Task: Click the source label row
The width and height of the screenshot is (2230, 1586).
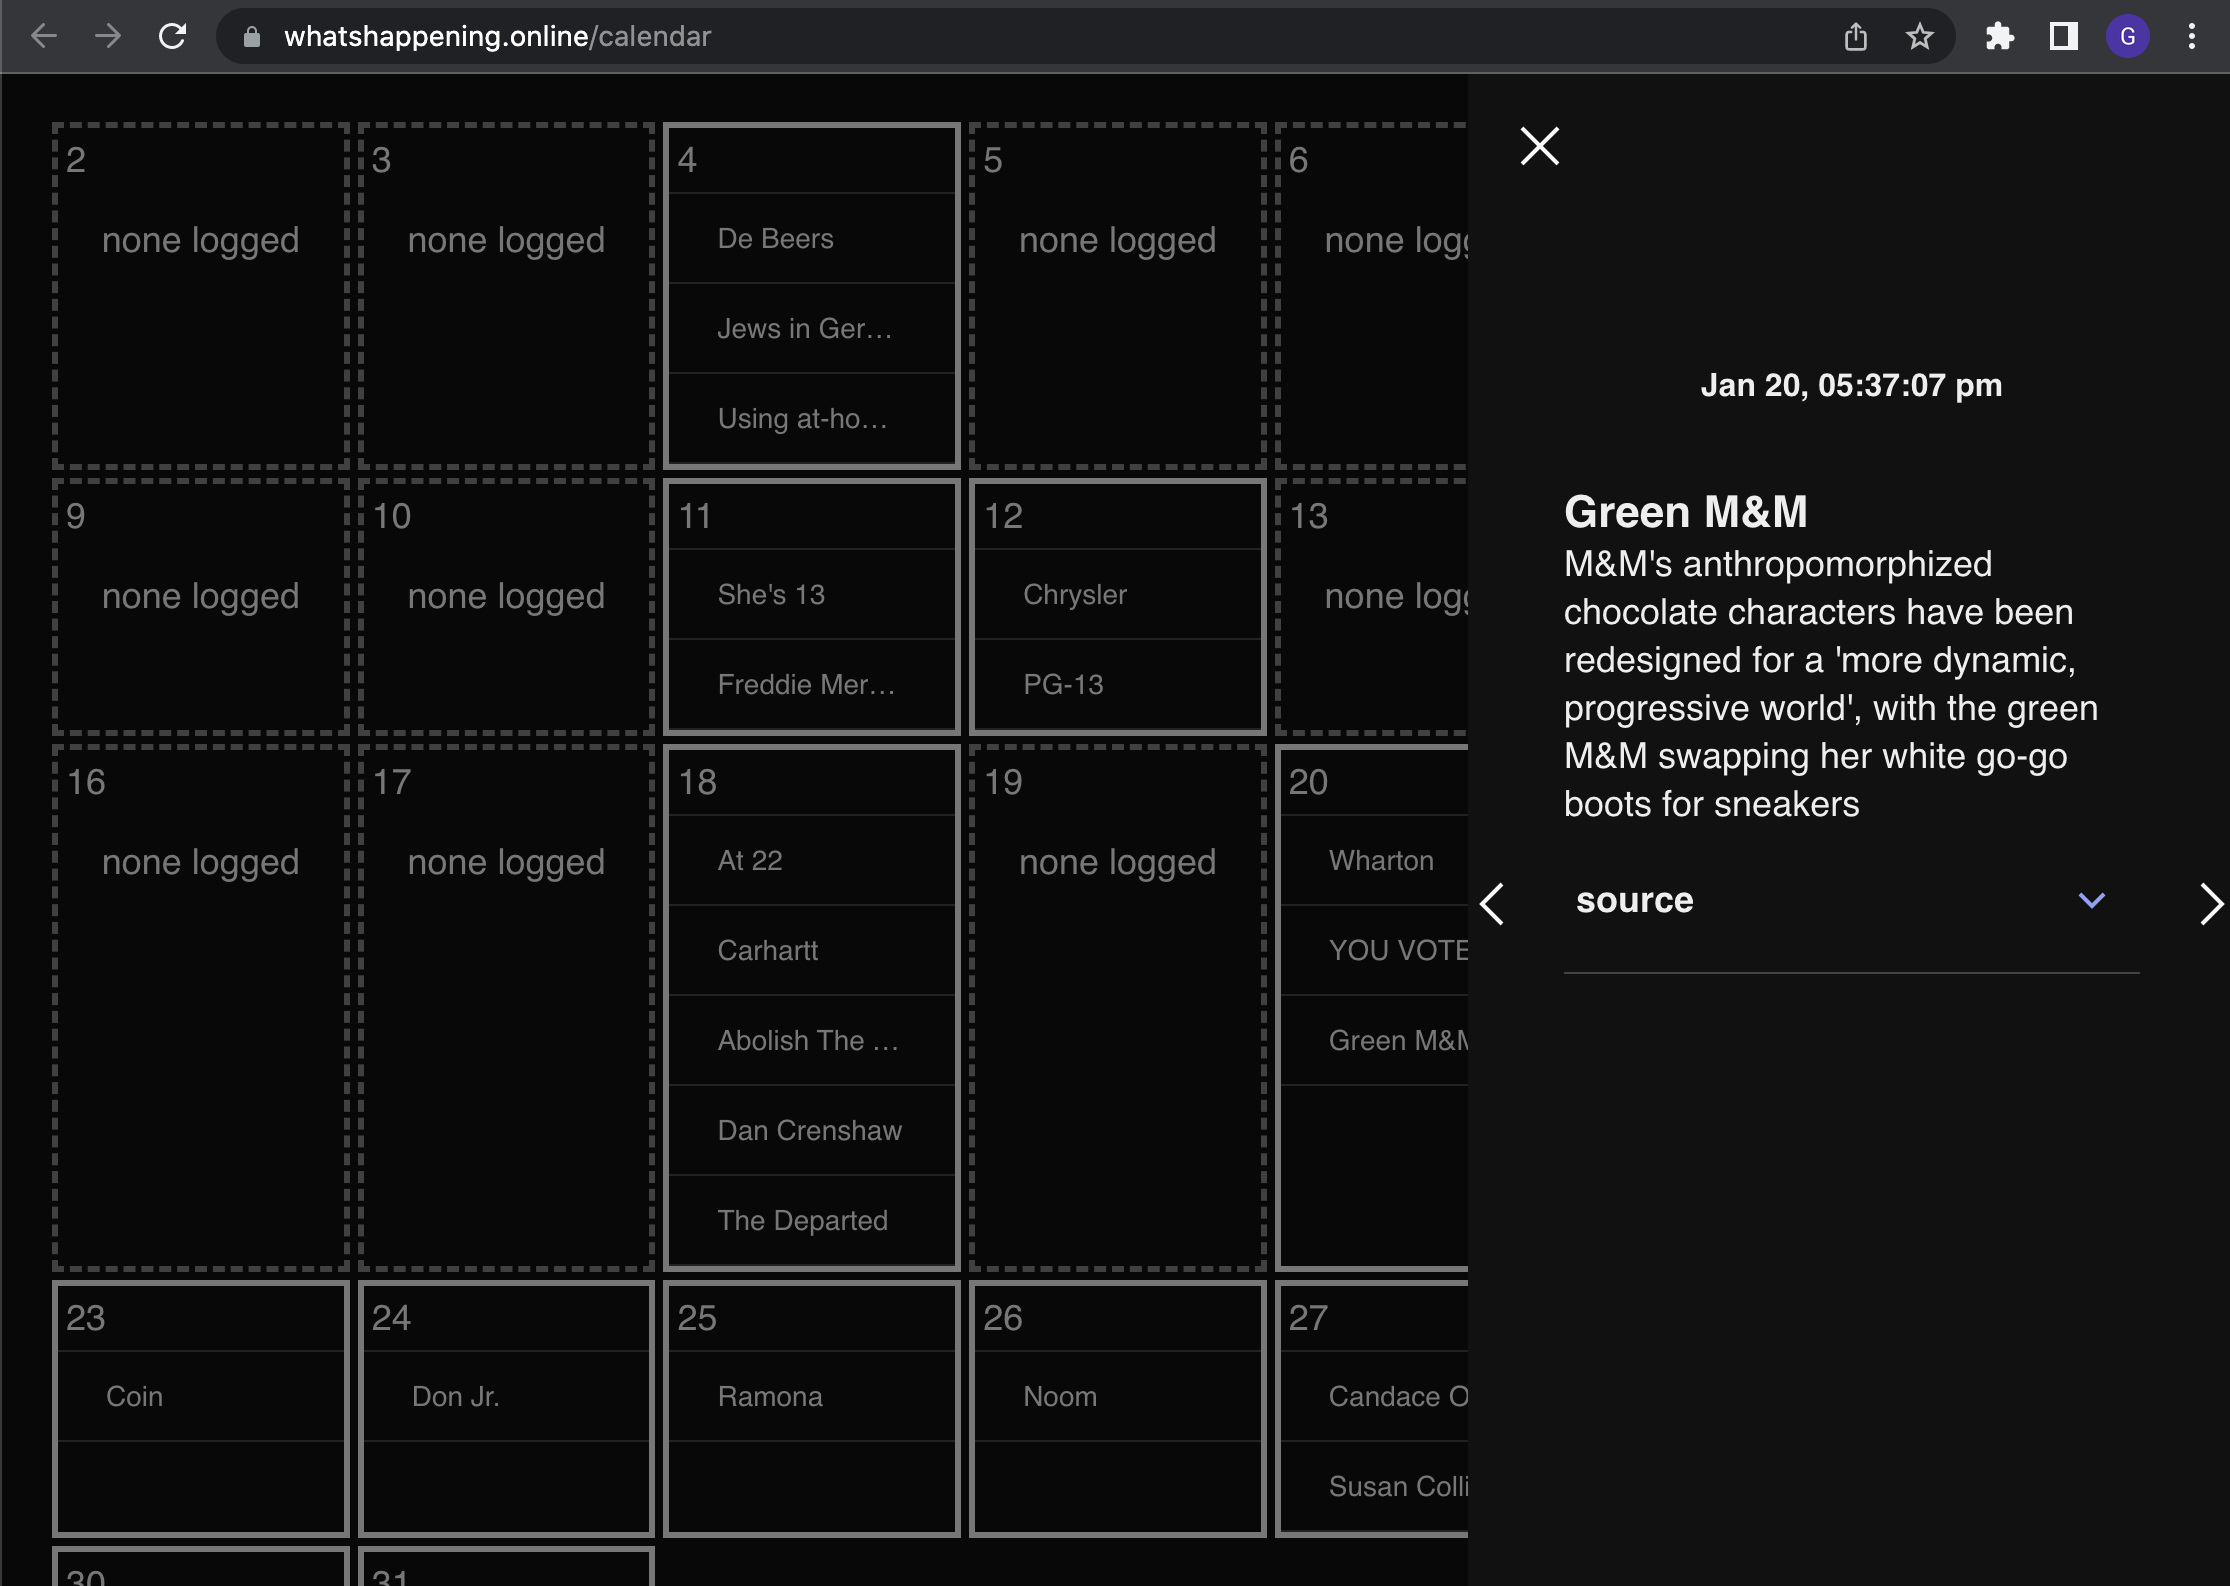Action: [1851, 901]
